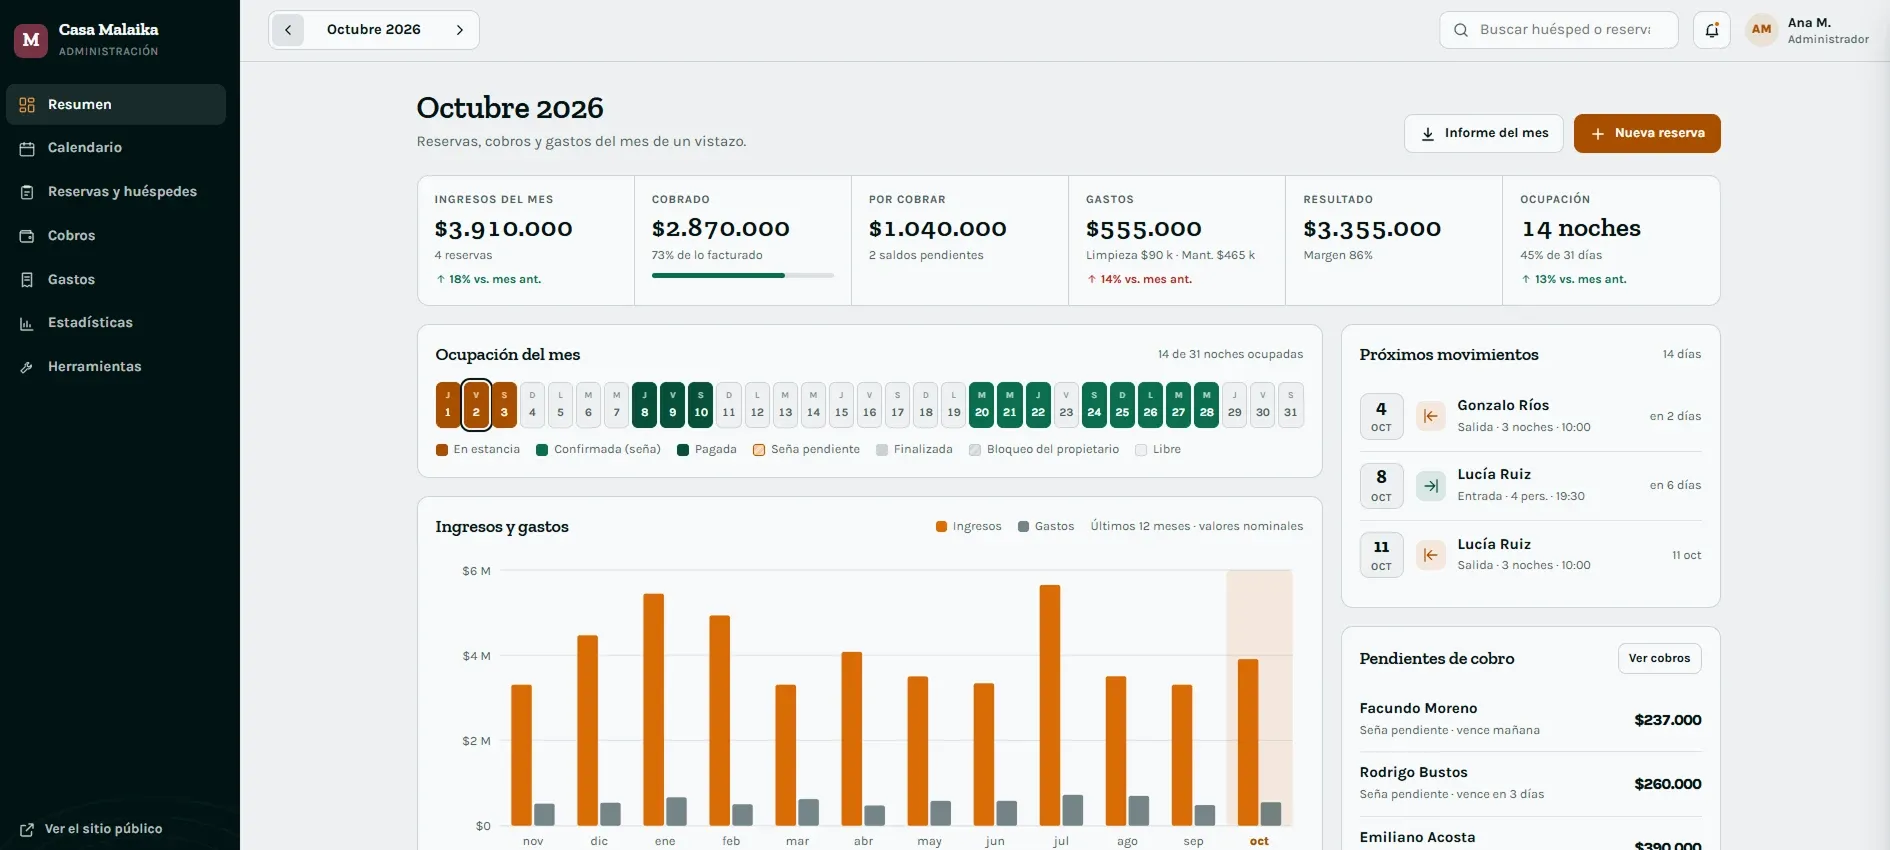Open Facundo Moreno pending payment
The width and height of the screenshot is (1890, 850).
point(1531,719)
